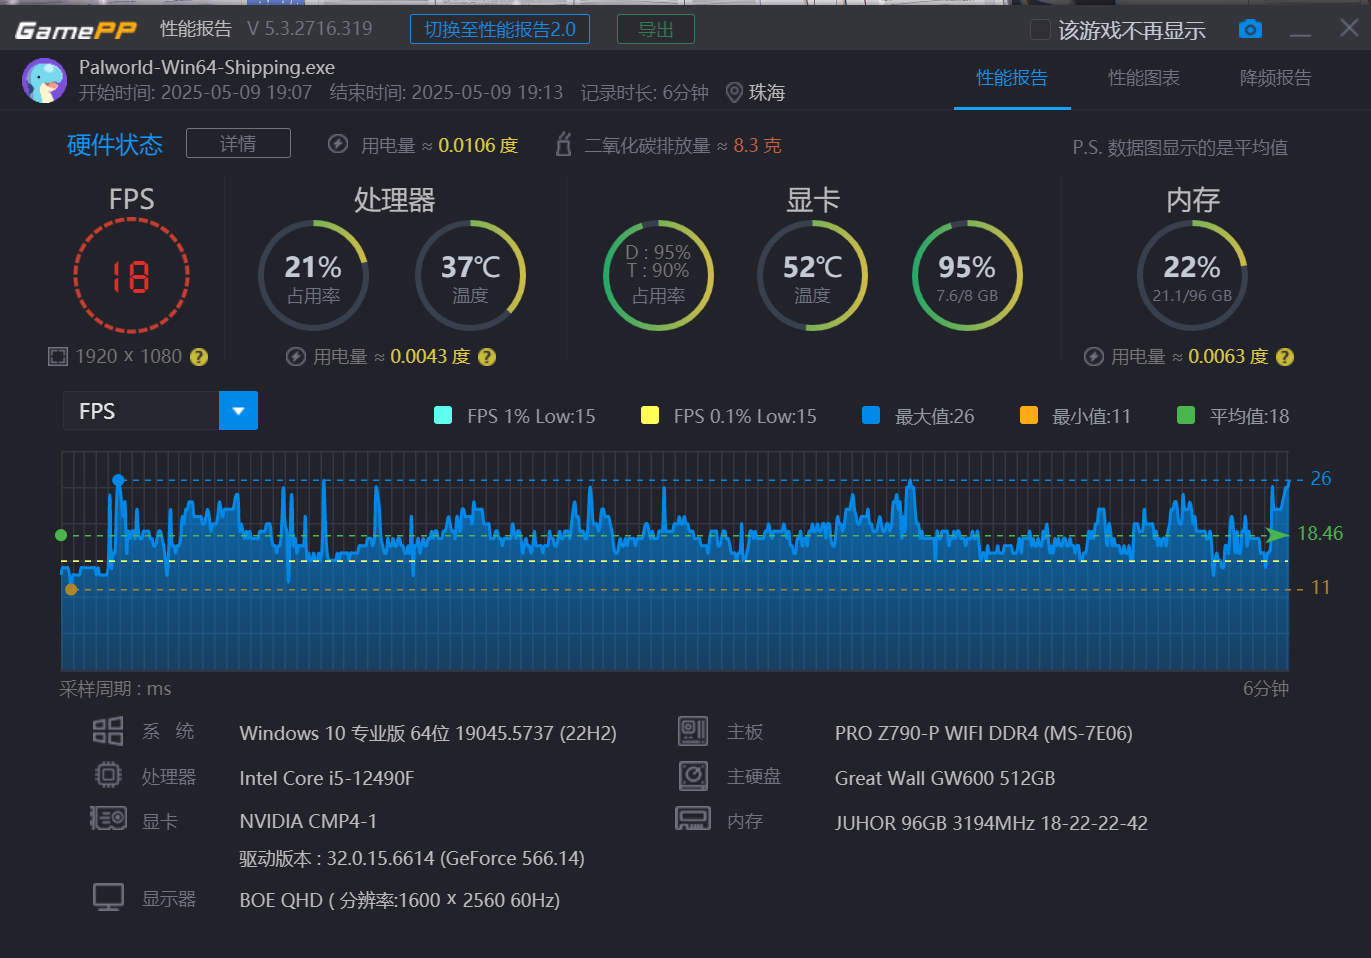Viewport: 1371px width, 958px height.
Task: Click the 硬件状态 heading link
Action: [x=115, y=145]
